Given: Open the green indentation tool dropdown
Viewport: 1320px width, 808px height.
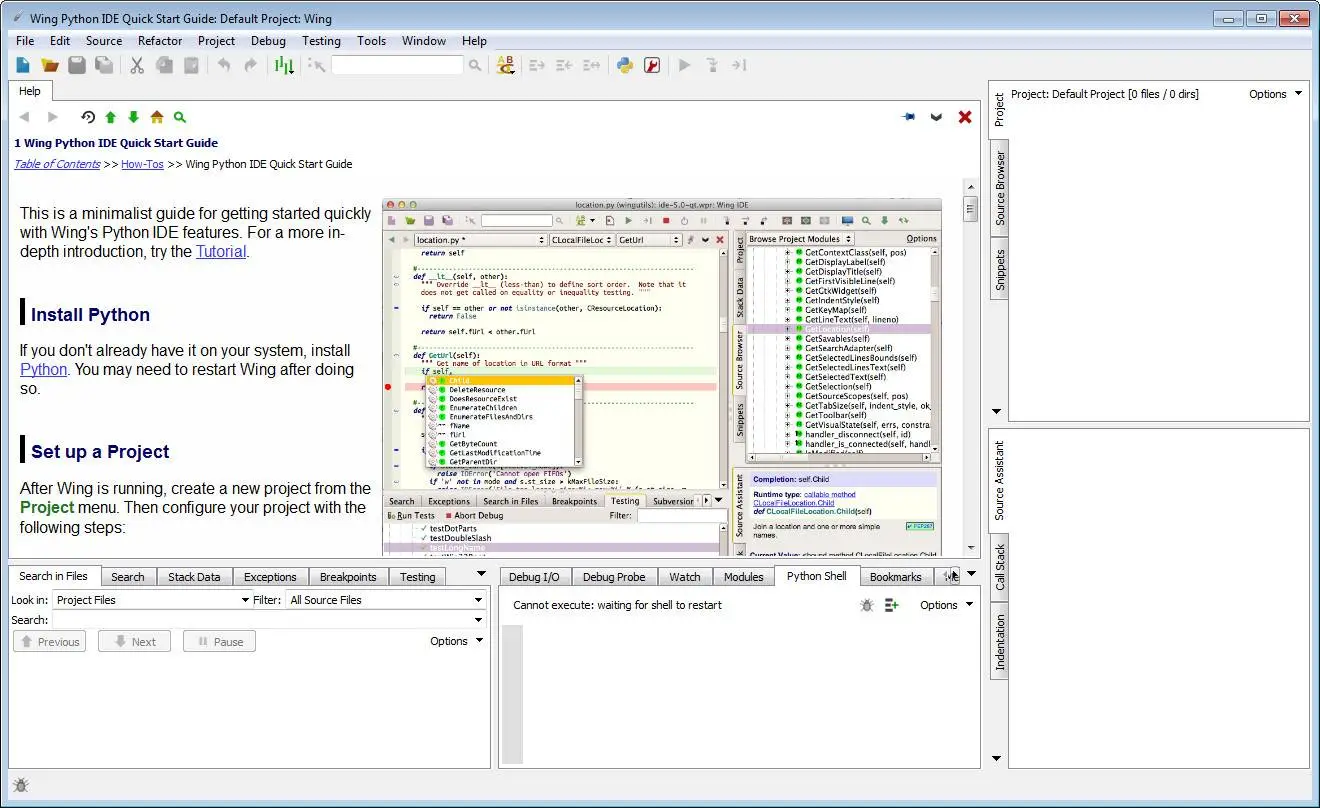Looking at the screenshot, I should coord(285,65).
